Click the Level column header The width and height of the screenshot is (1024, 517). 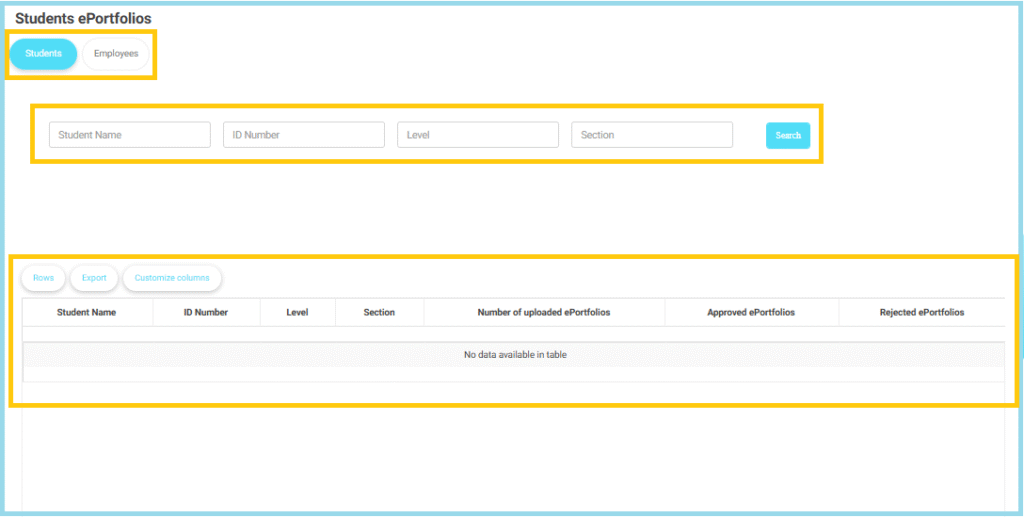(297, 313)
